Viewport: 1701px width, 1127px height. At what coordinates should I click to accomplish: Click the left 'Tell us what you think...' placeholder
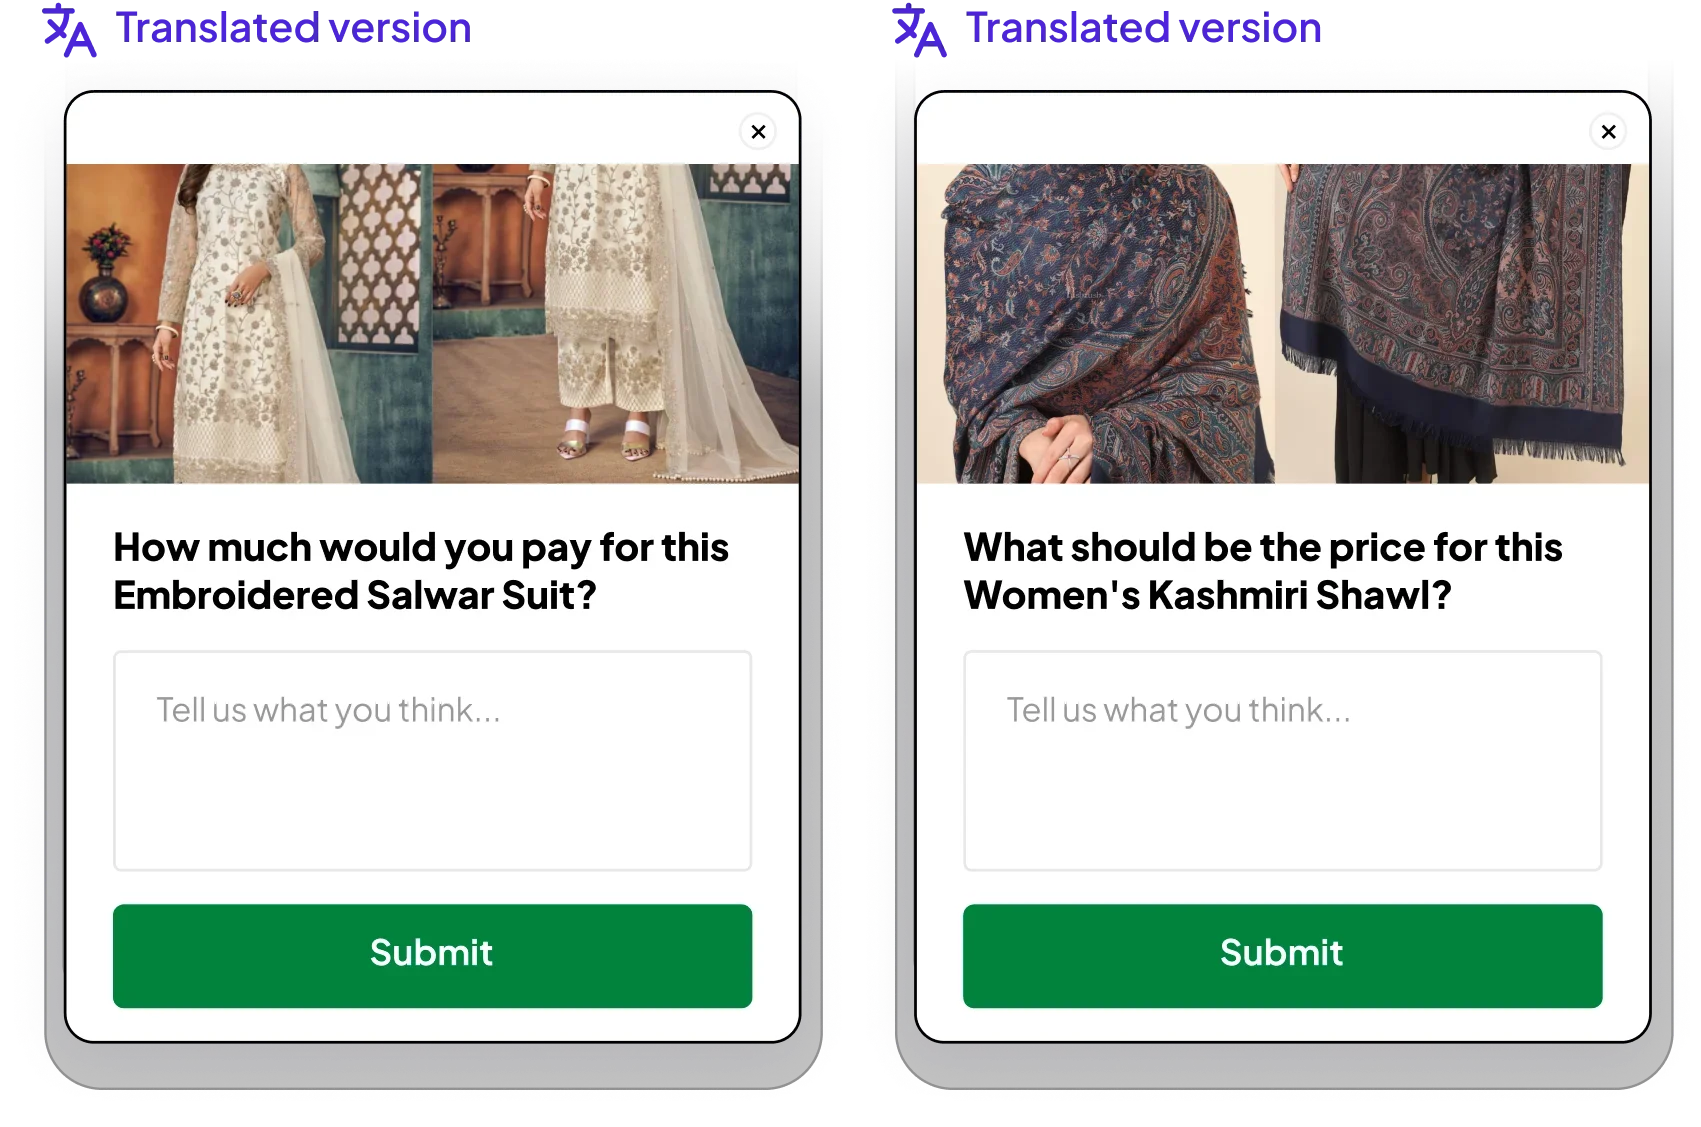328,710
